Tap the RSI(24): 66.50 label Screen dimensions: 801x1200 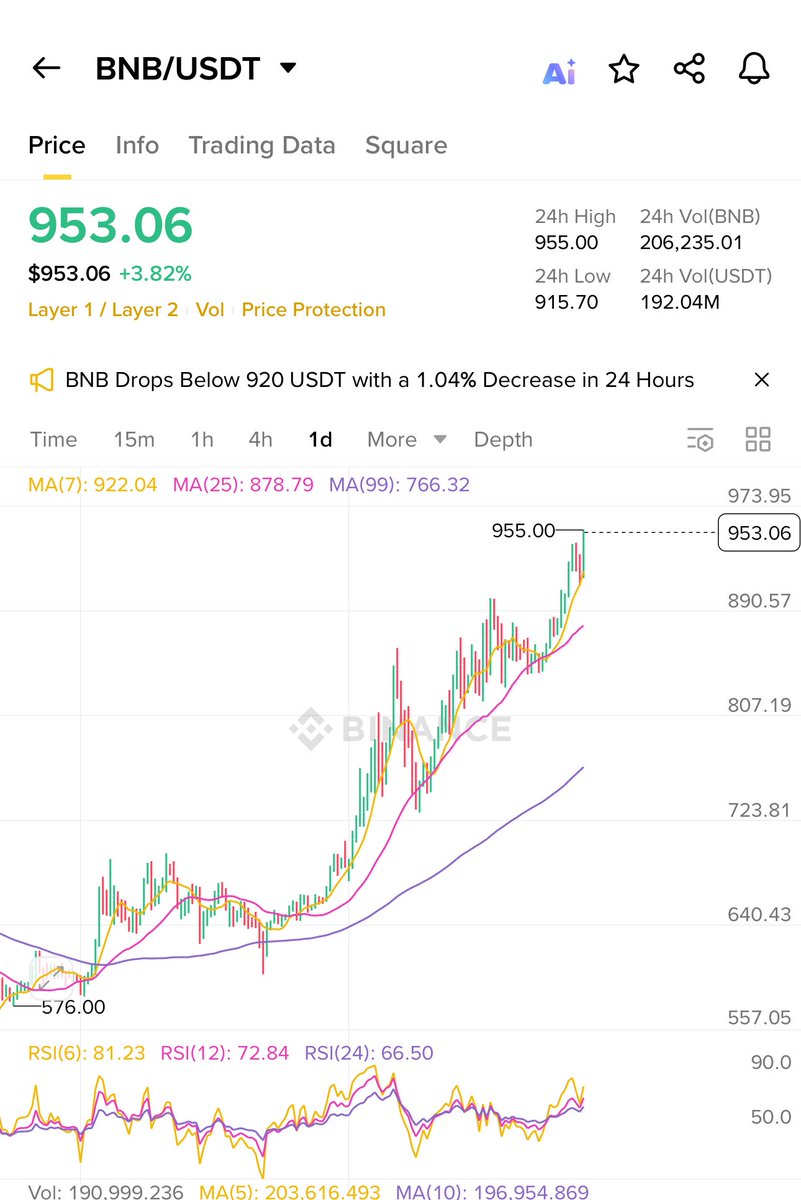[369, 1053]
